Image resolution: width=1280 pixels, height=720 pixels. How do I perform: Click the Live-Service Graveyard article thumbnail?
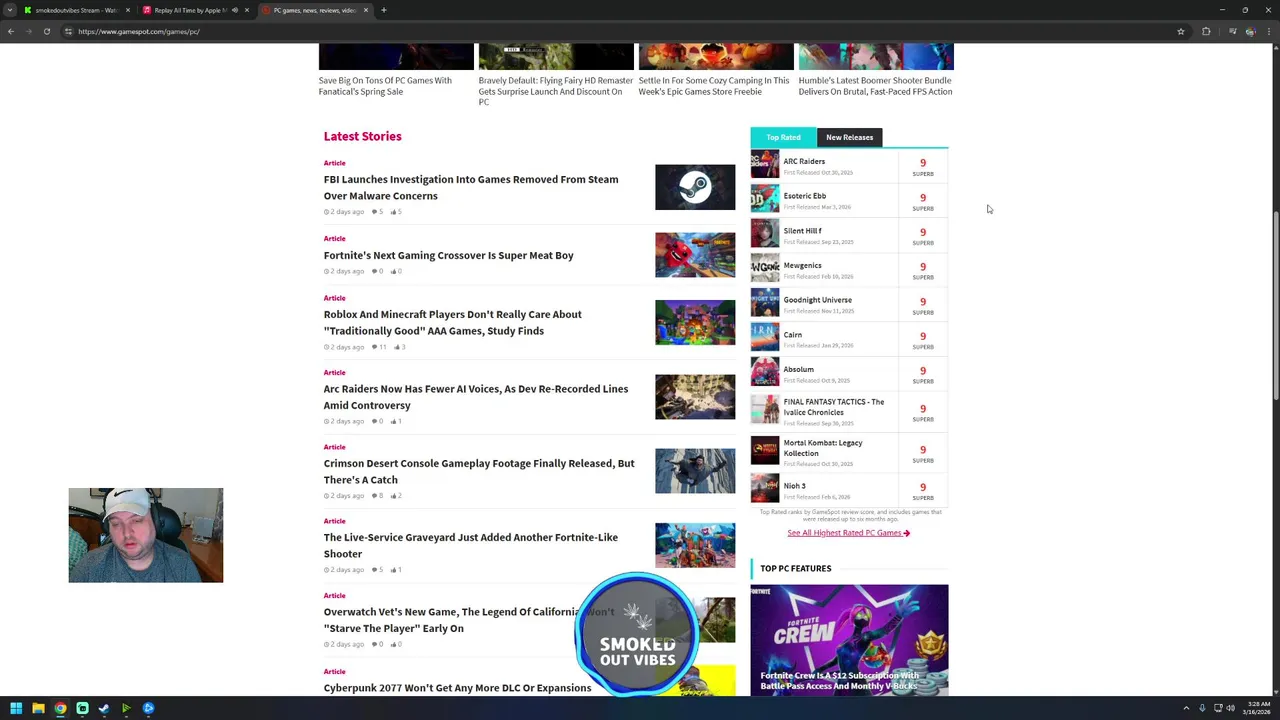click(695, 545)
